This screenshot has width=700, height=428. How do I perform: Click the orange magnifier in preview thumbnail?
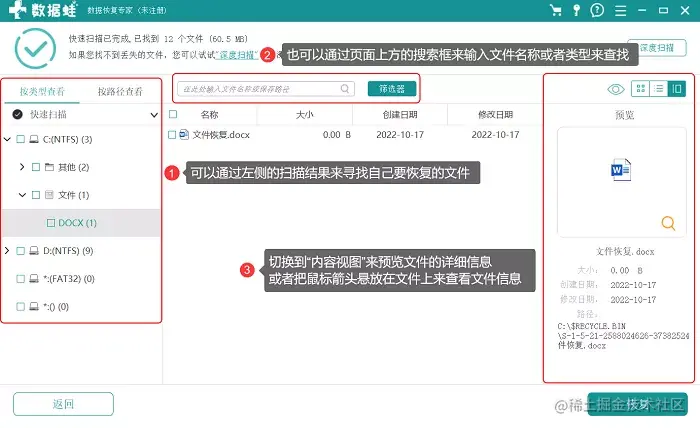click(668, 223)
